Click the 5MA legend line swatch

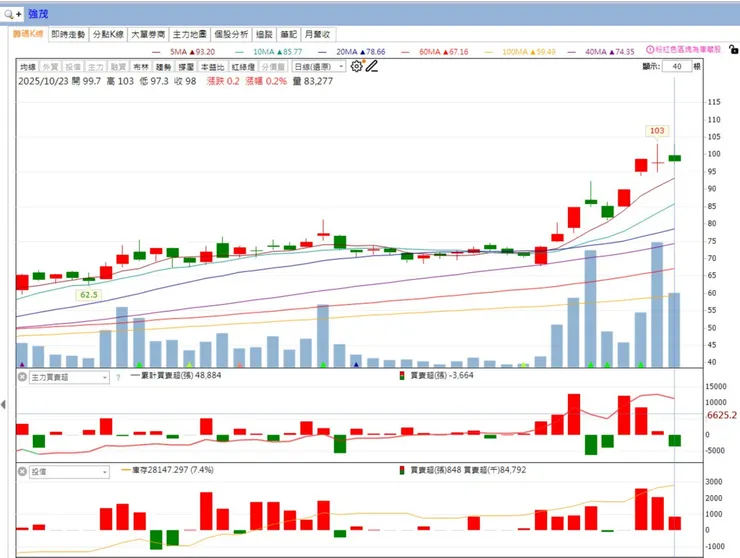click(156, 52)
